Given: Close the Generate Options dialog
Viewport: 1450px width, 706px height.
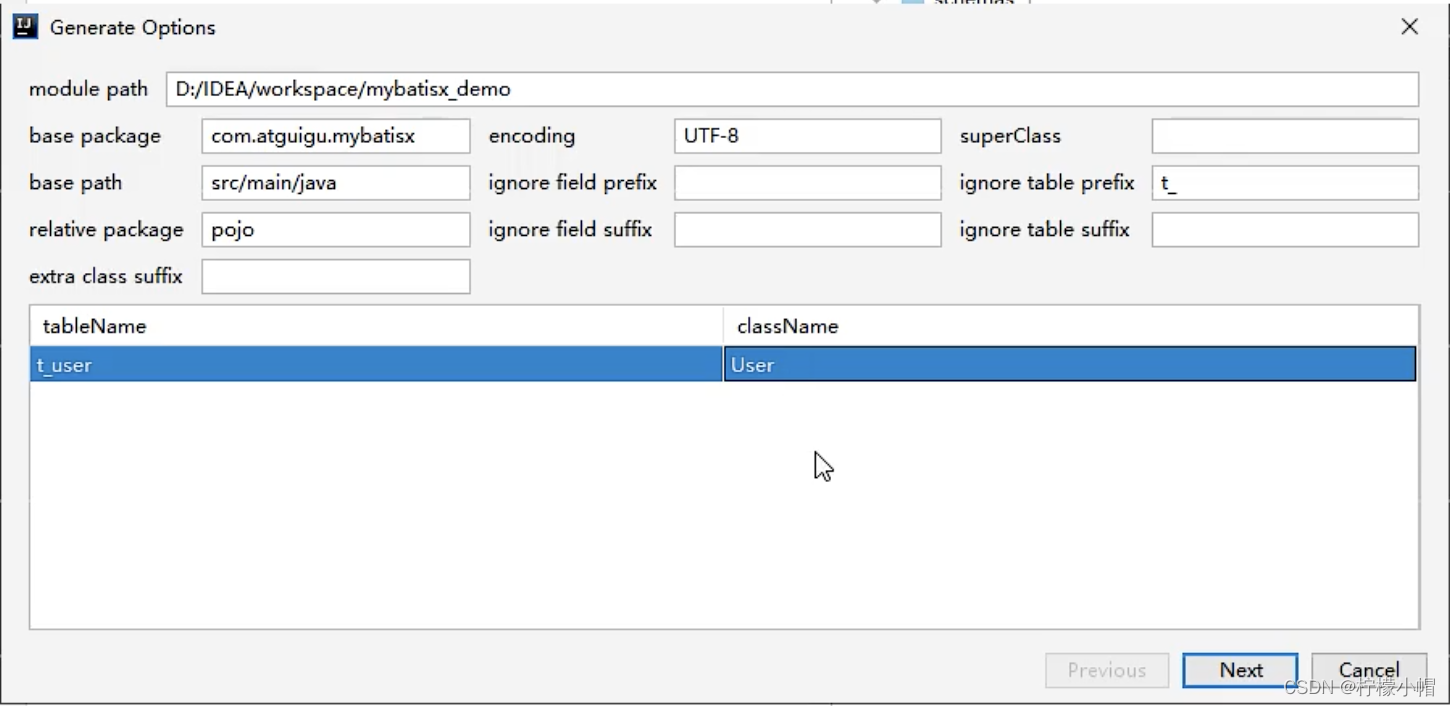Looking at the screenshot, I should [x=1410, y=27].
